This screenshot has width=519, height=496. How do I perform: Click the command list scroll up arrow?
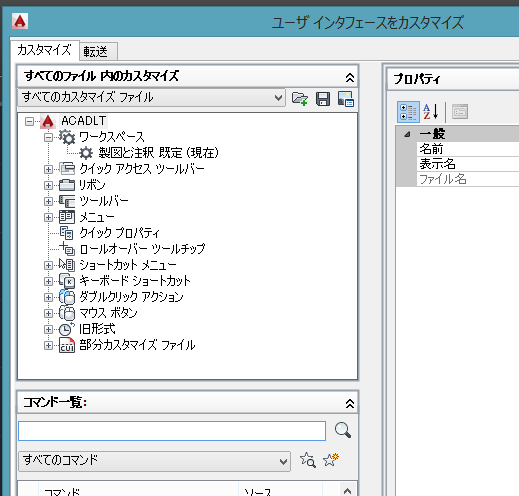347,490
